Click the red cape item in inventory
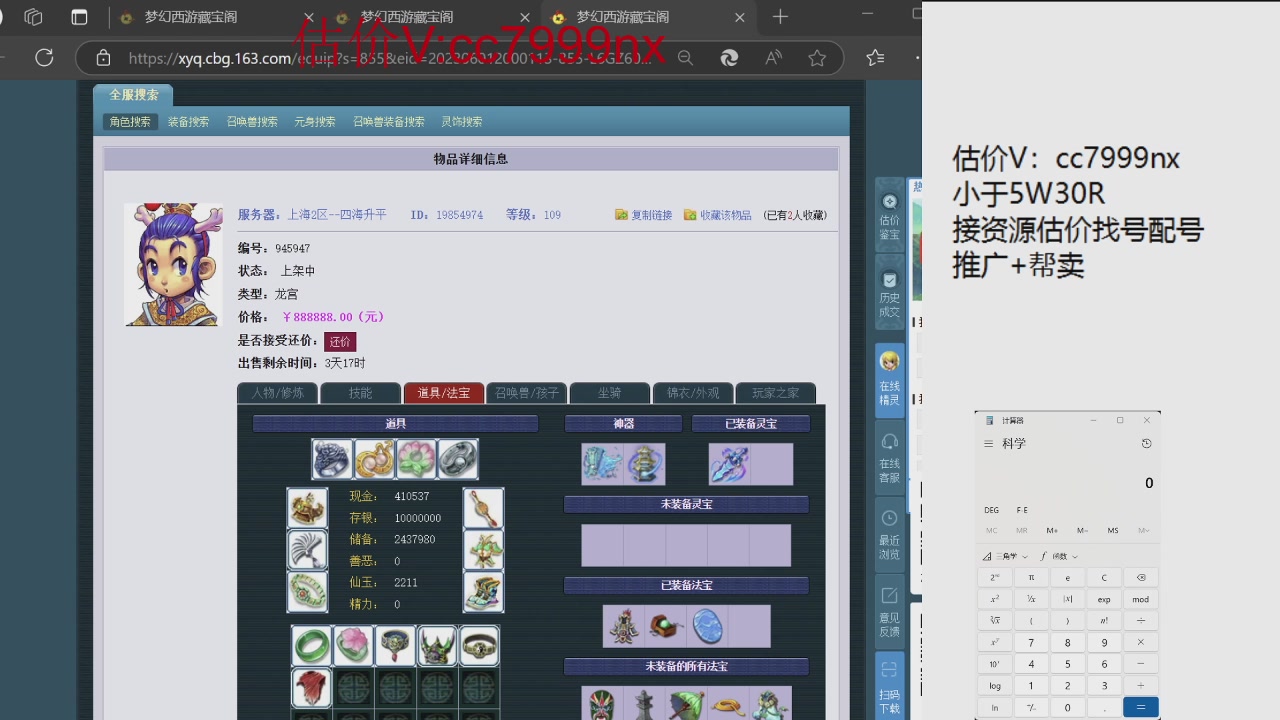Image resolution: width=1280 pixels, height=720 pixels. point(311,688)
